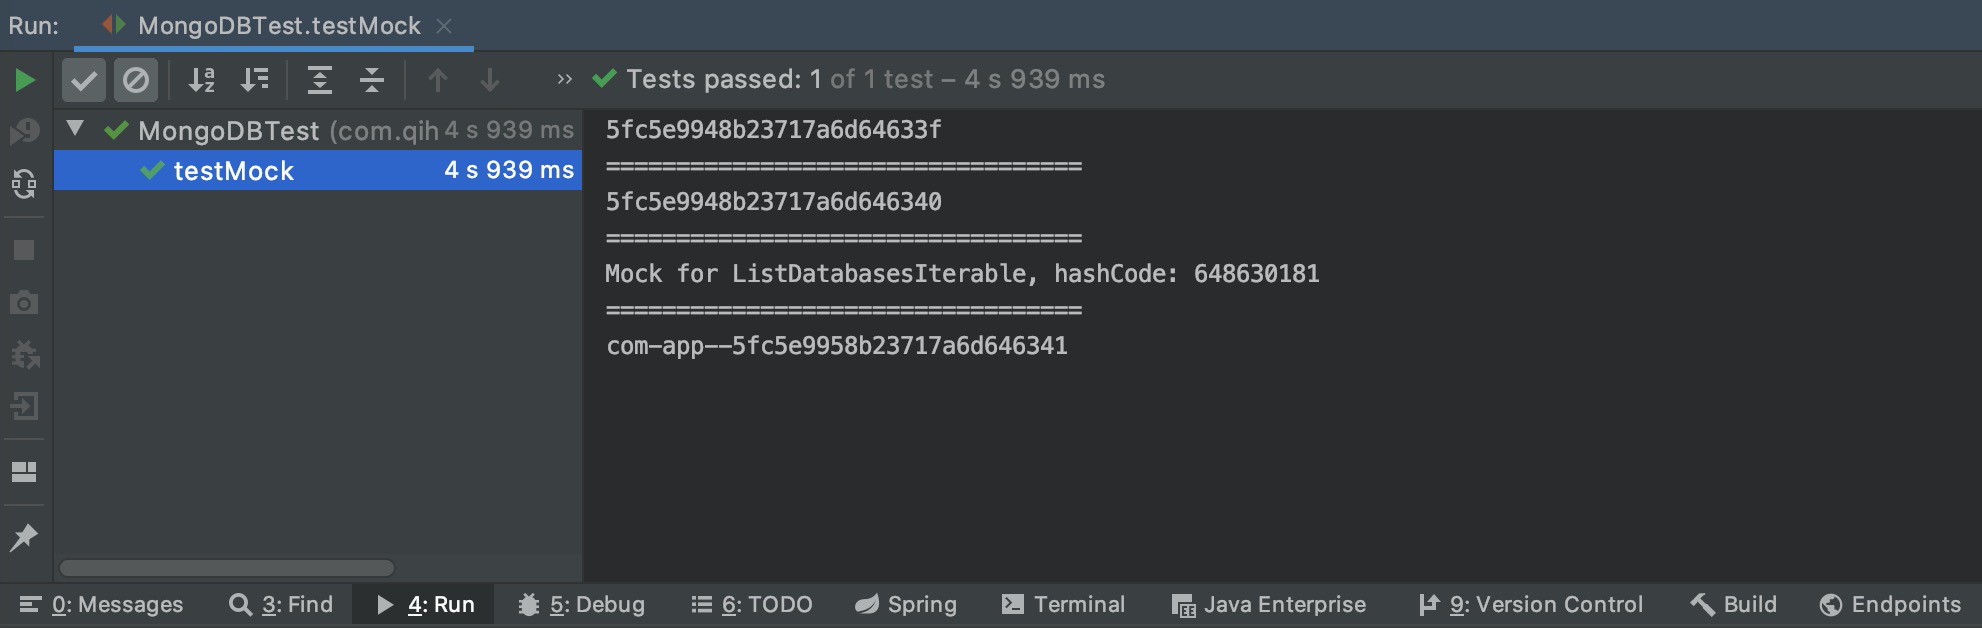Toggle Show Passed tests checkmark button

pyautogui.click(x=84, y=80)
